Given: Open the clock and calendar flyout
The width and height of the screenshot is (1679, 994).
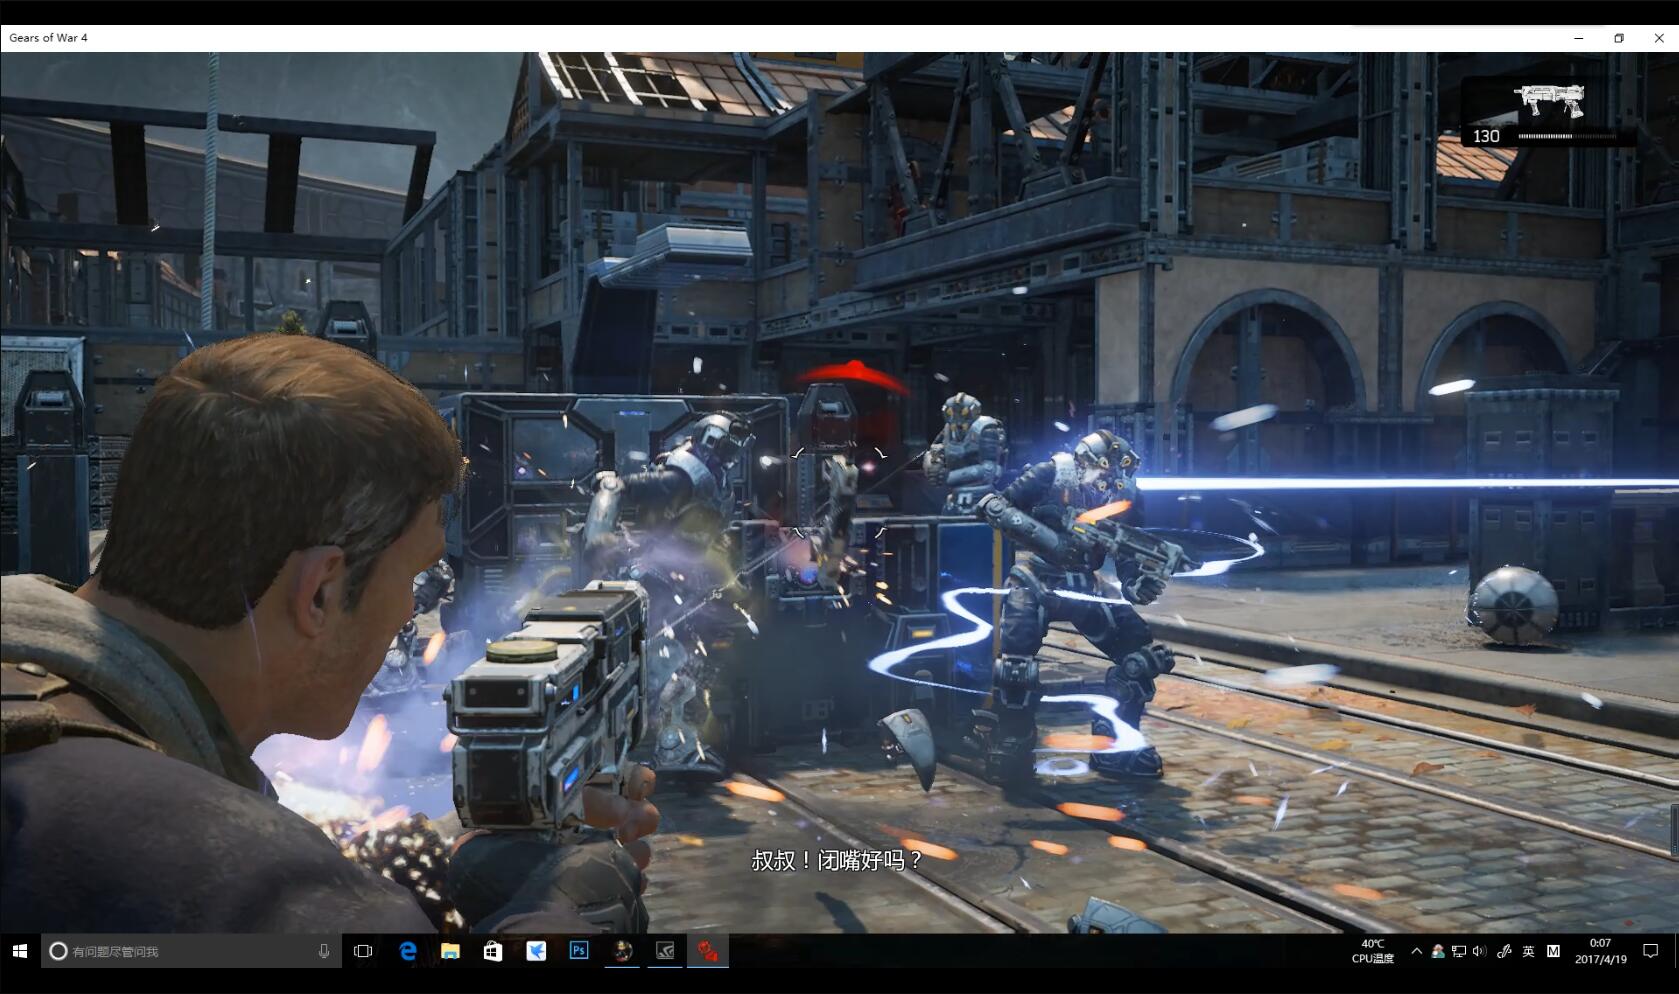Looking at the screenshot, I should (x=1600, y=951).
